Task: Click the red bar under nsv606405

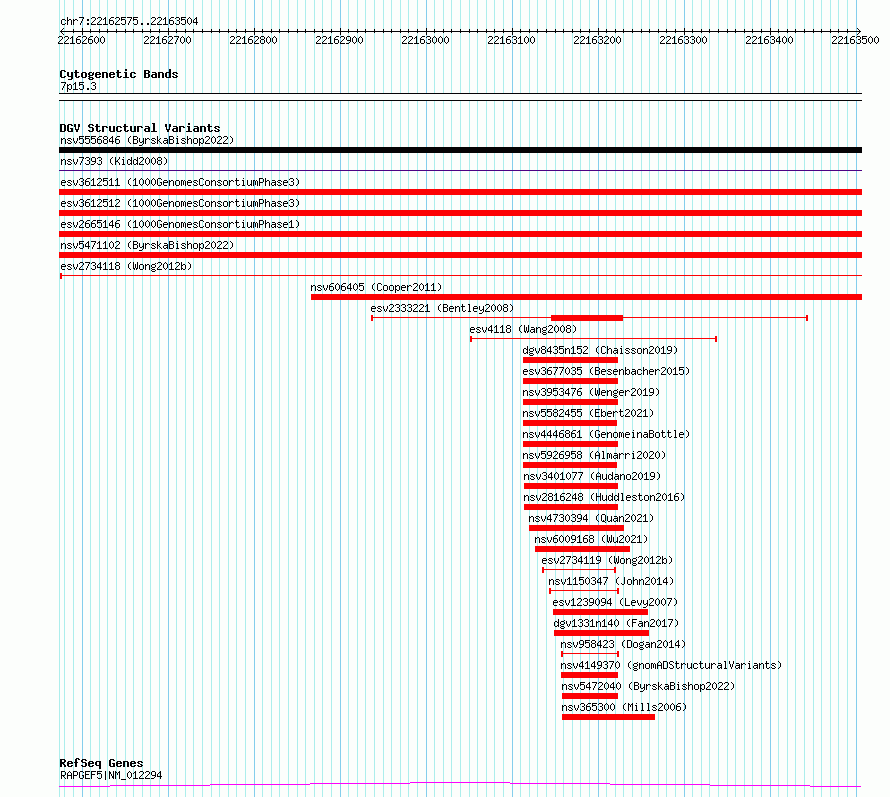Action: (586, 297)
